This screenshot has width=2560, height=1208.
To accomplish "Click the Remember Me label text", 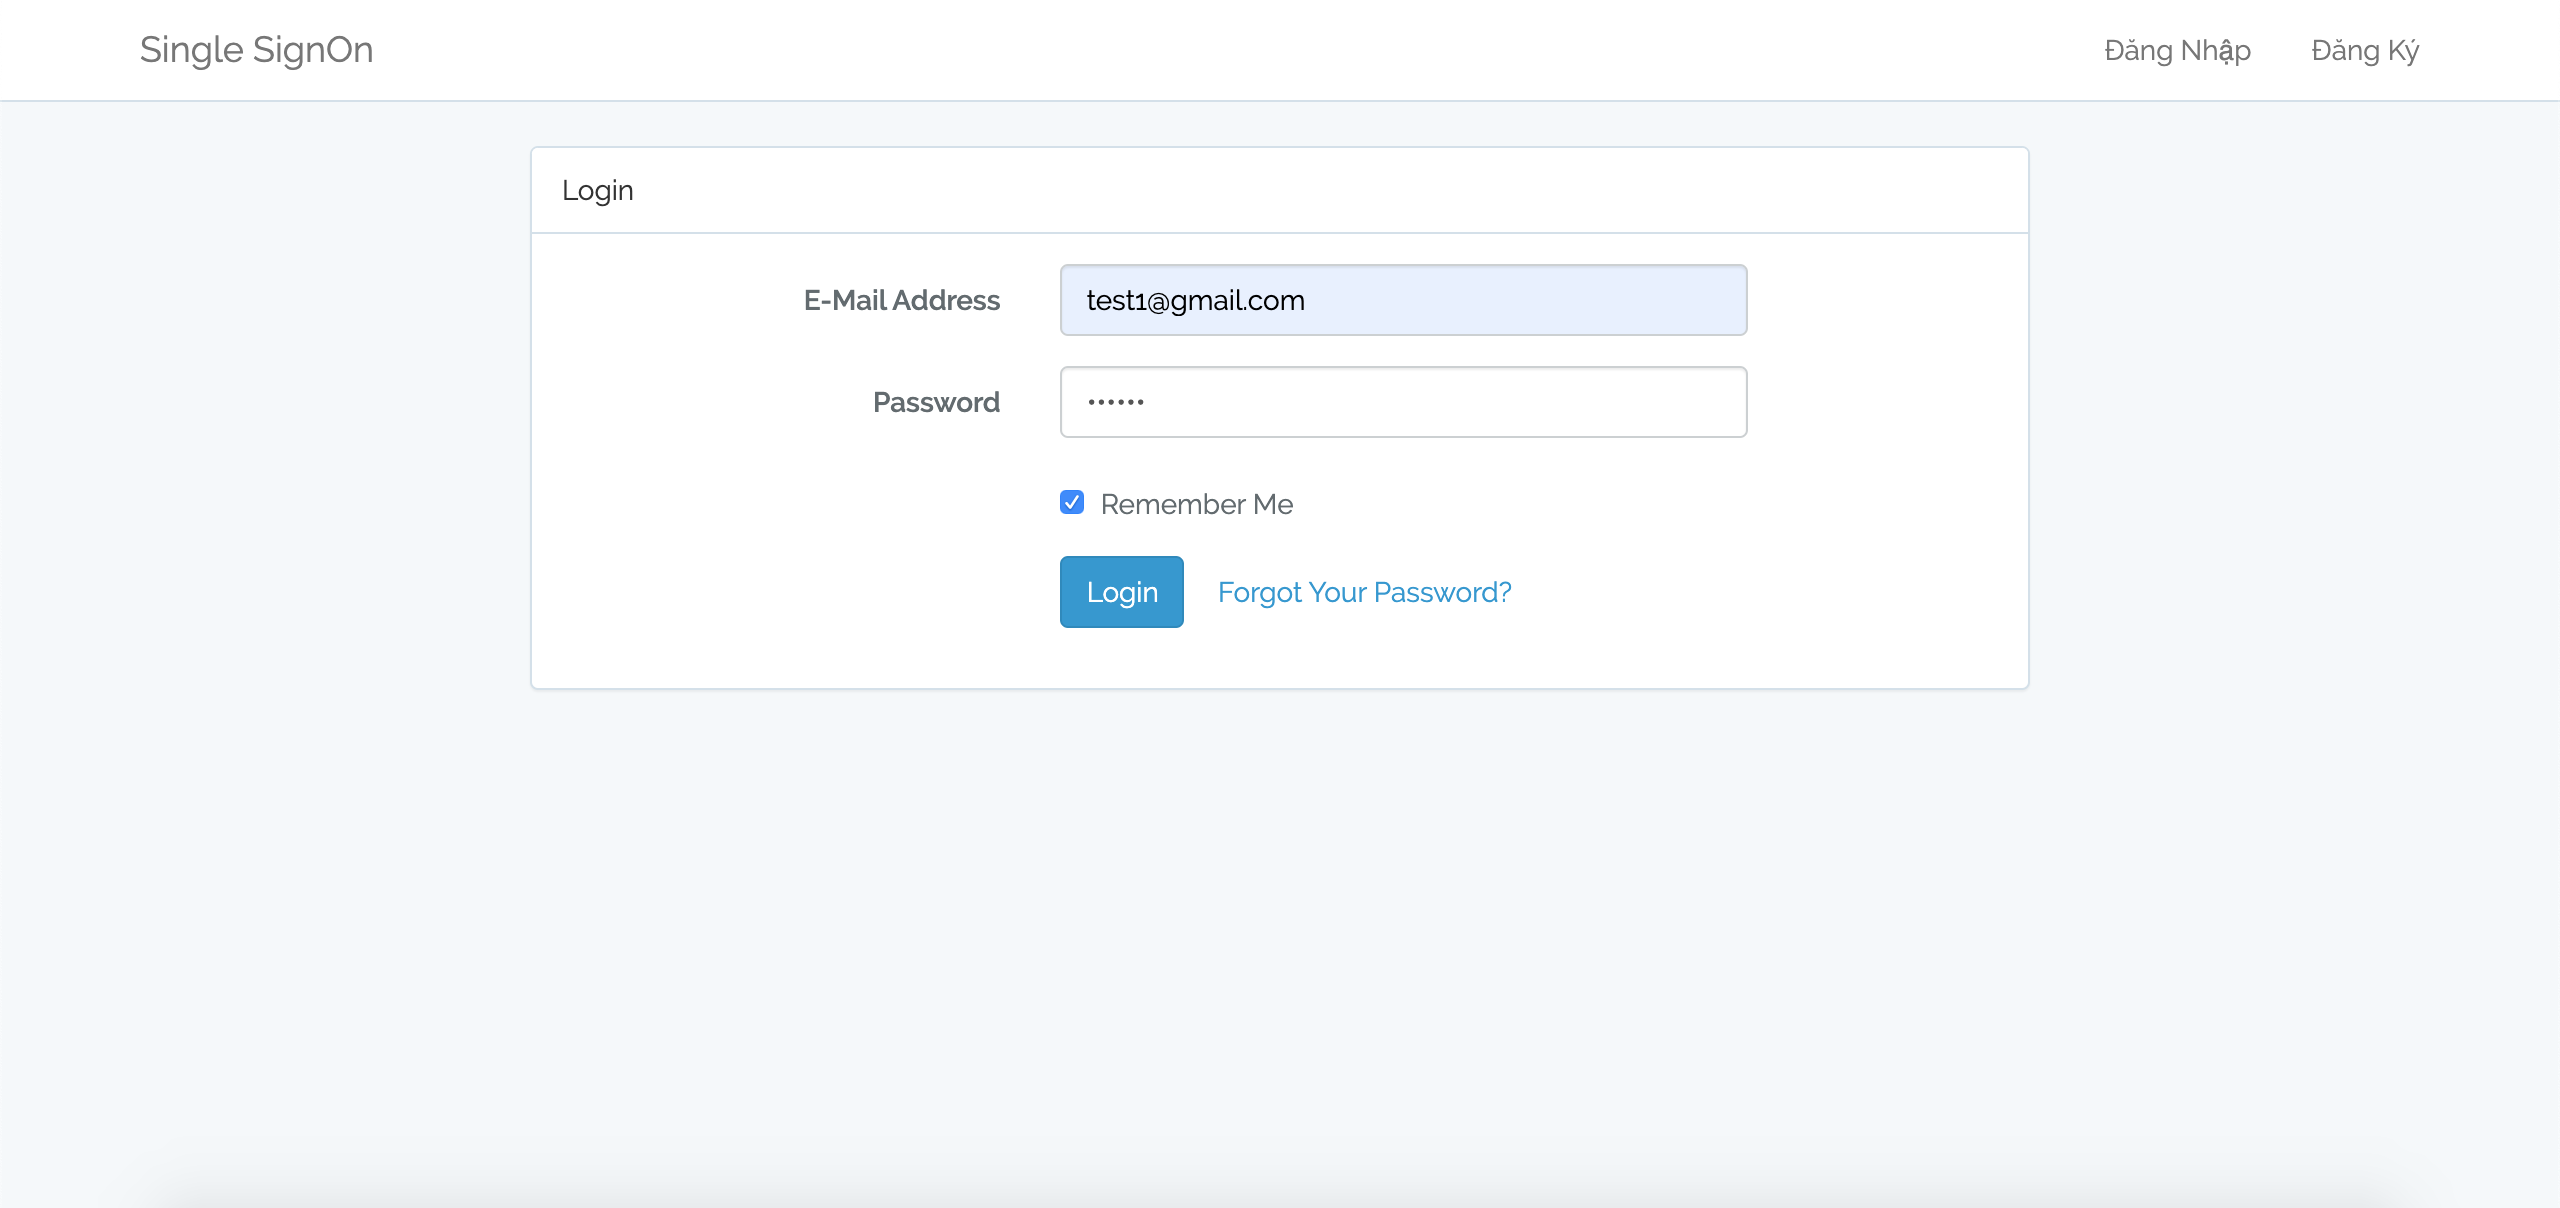I will click(1196, 504).
